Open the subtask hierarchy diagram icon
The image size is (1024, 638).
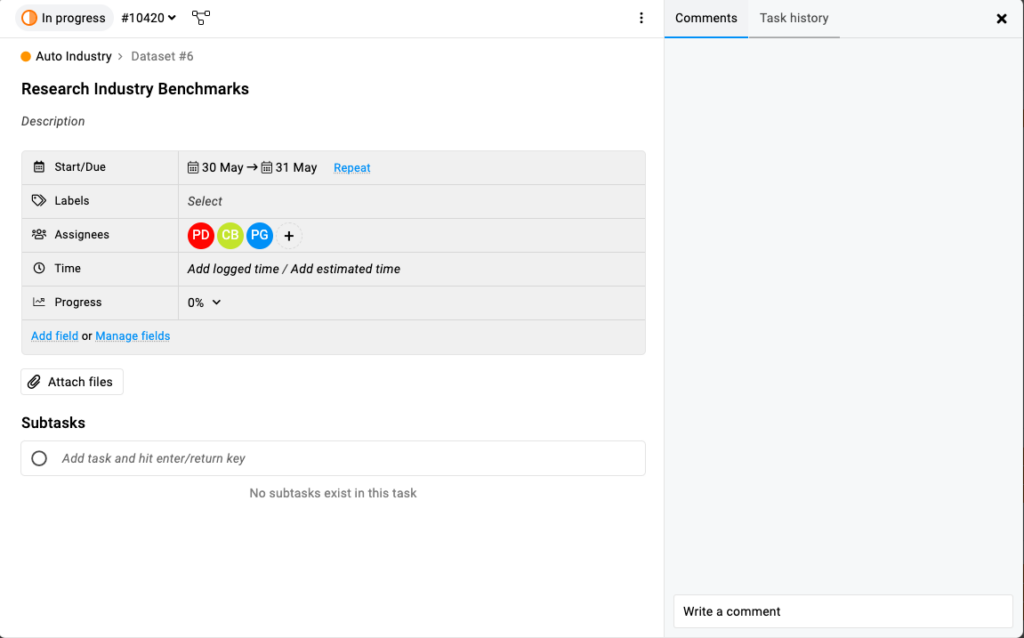pos(201,18)
